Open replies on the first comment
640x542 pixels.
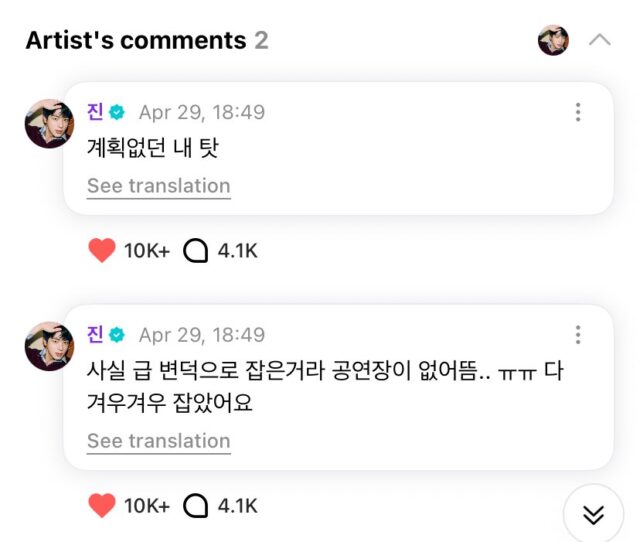click(x=196, y=251)
